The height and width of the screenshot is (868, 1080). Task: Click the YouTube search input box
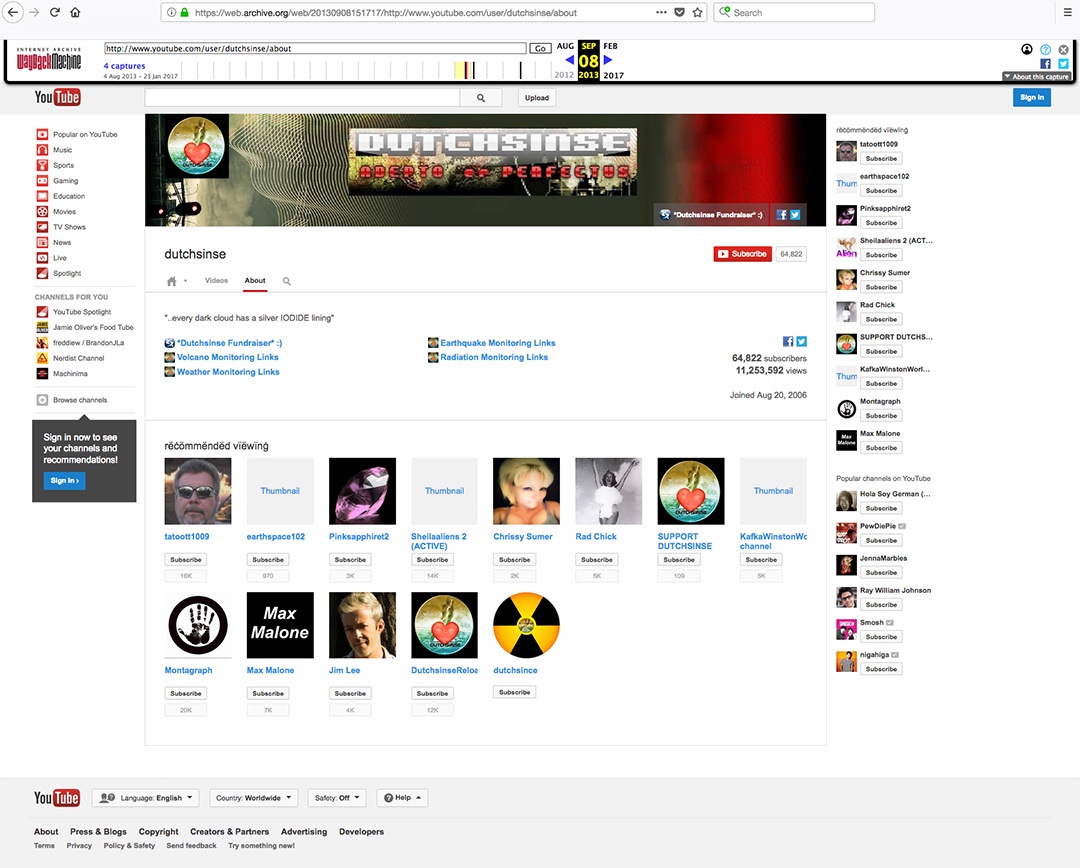click(302, 98)
